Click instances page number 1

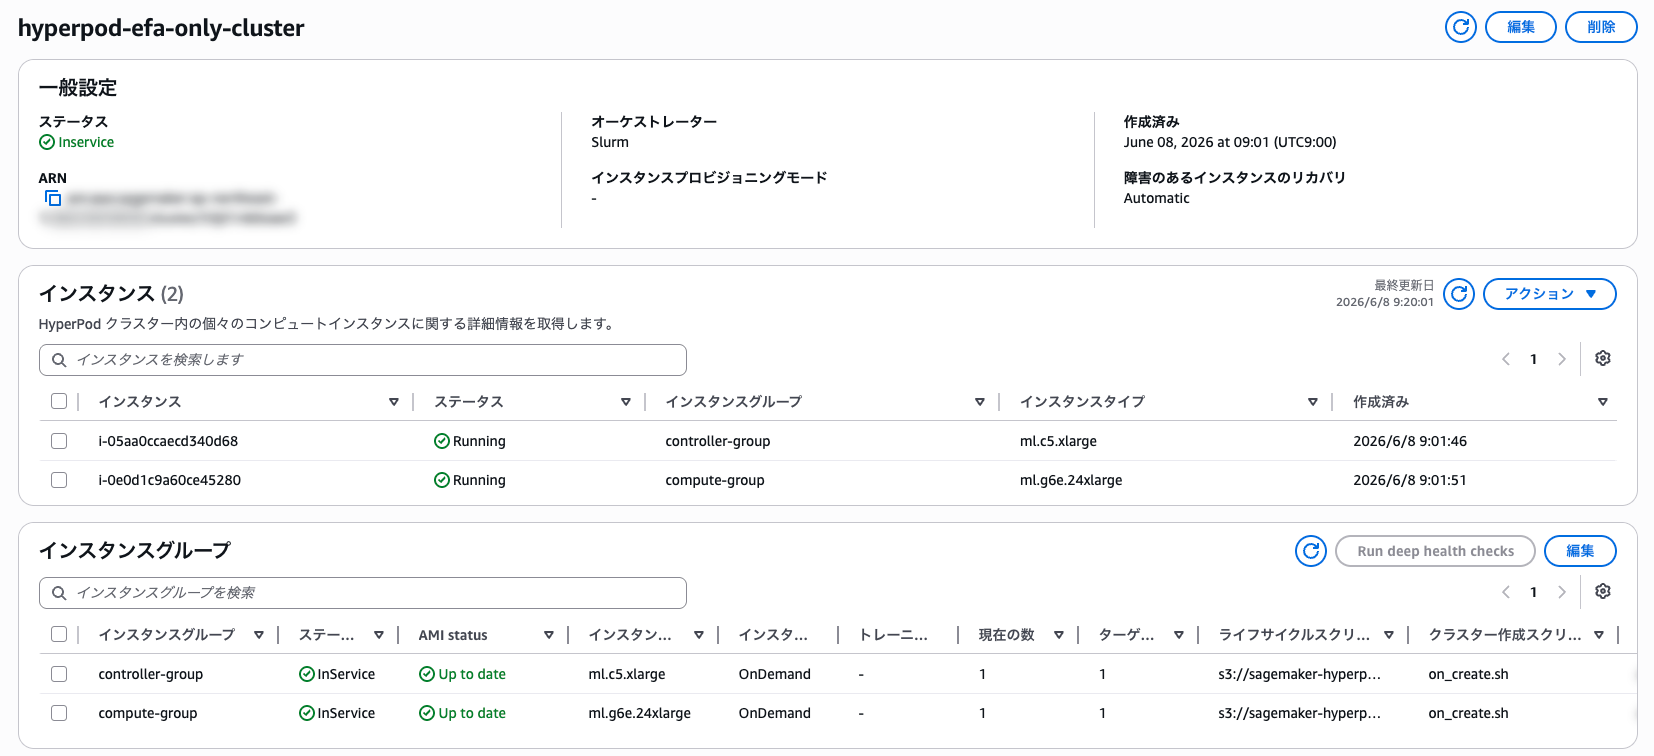(x=1533, y=359)
